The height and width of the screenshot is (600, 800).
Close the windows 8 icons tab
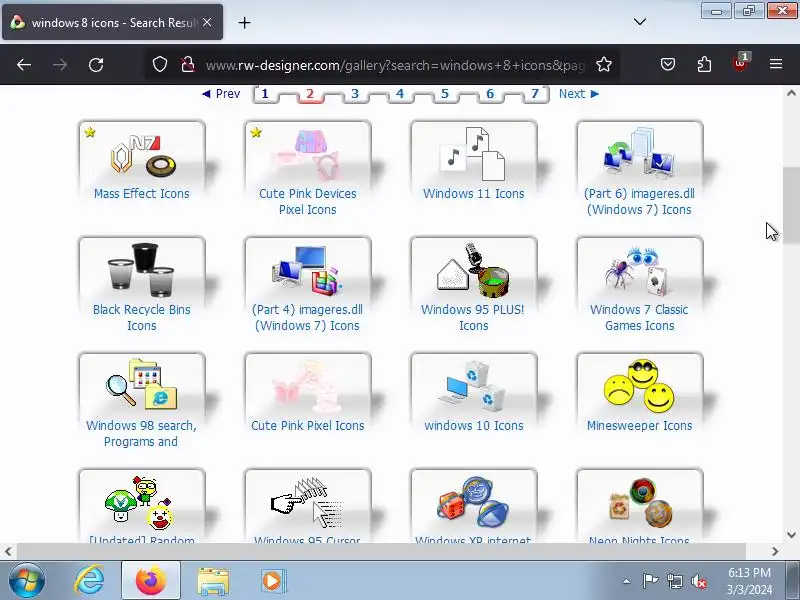[207, 22]
